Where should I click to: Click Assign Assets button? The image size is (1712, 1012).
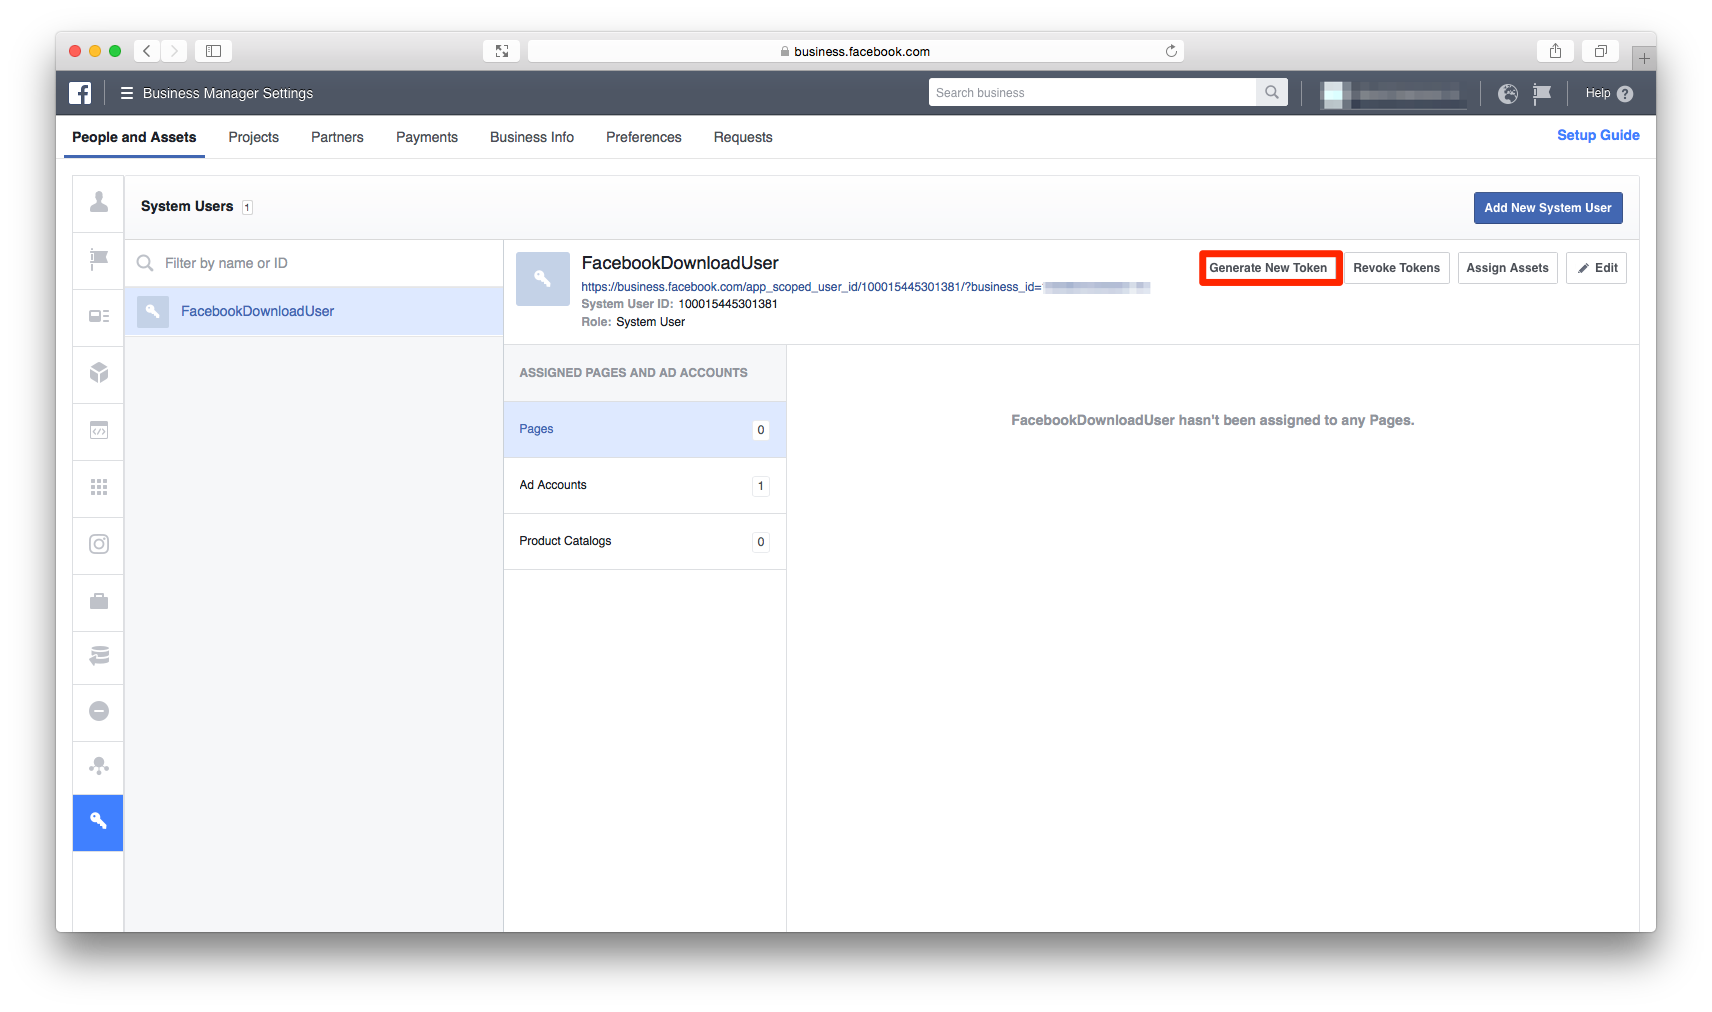[x=1507, y=268]
